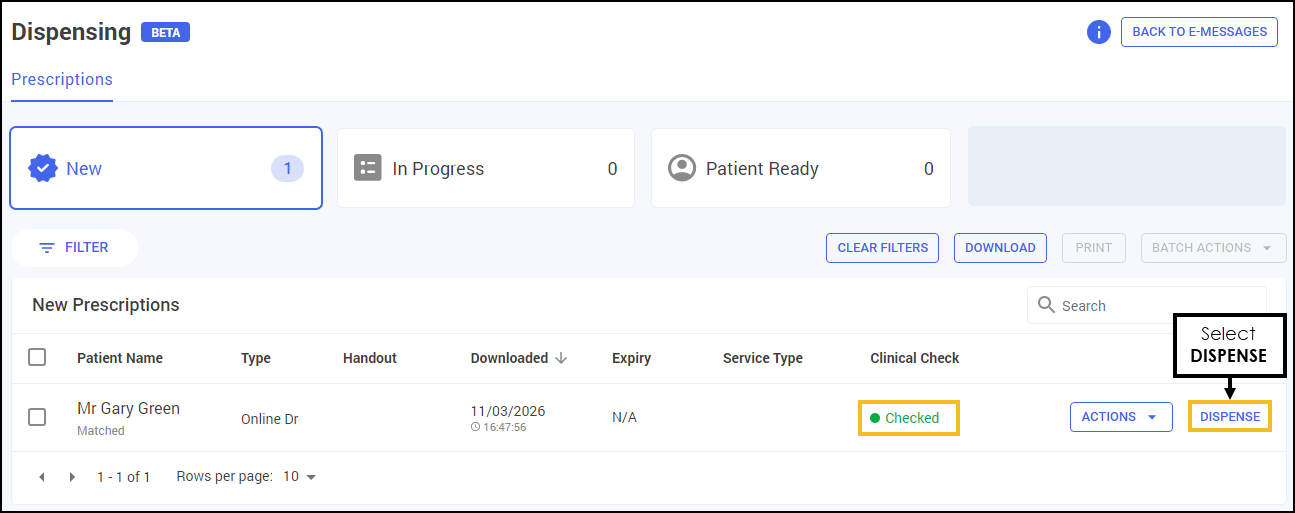Open the Actions dropdown for Gary Green
Image resolution: width=1295 pixels, height=513 pixels.
tap(1120, 417)
